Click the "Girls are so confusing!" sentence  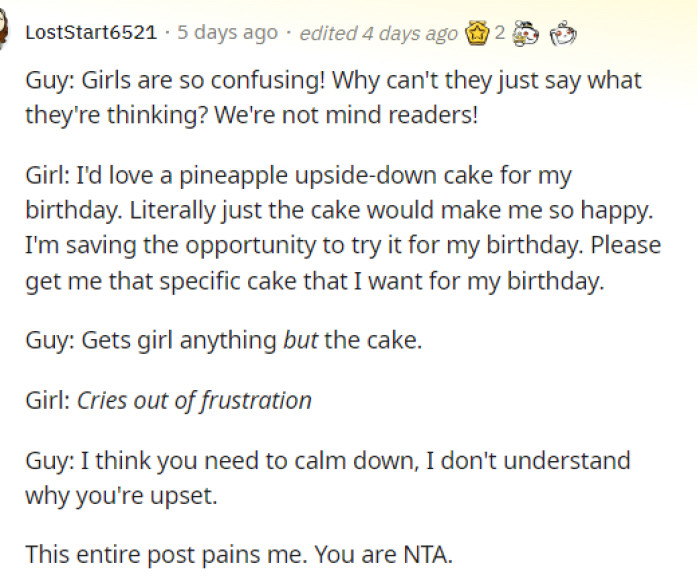click(190, 79)
